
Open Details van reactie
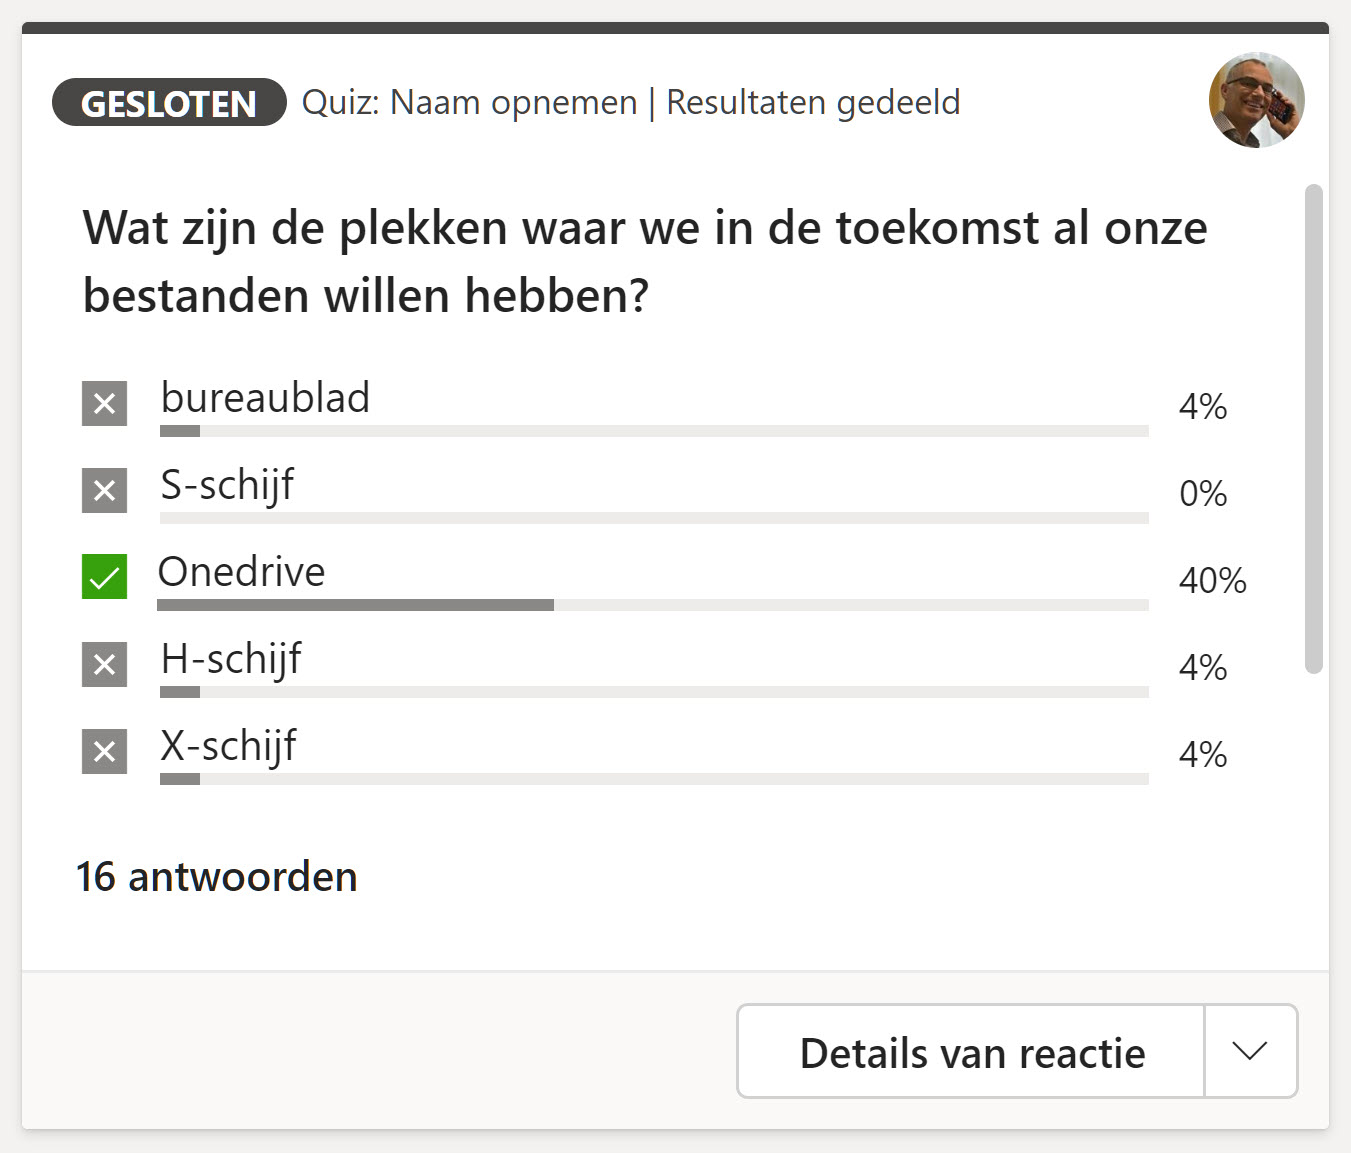pyautogui.click(x=970, y=1051)
